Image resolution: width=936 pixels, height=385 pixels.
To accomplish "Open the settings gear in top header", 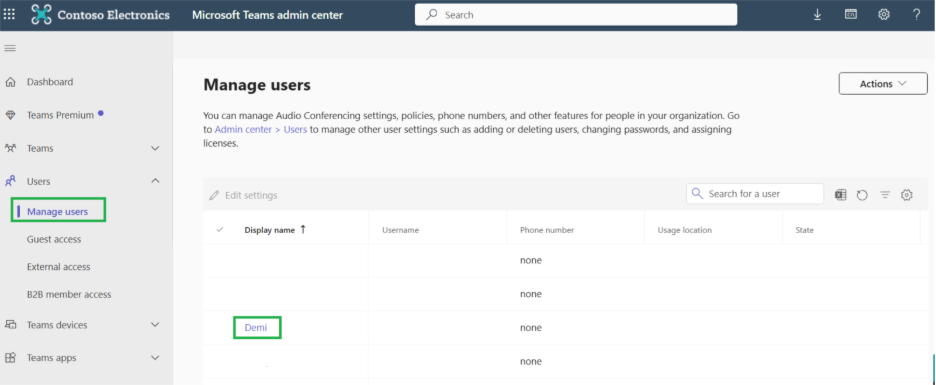I will pos(884,15).
